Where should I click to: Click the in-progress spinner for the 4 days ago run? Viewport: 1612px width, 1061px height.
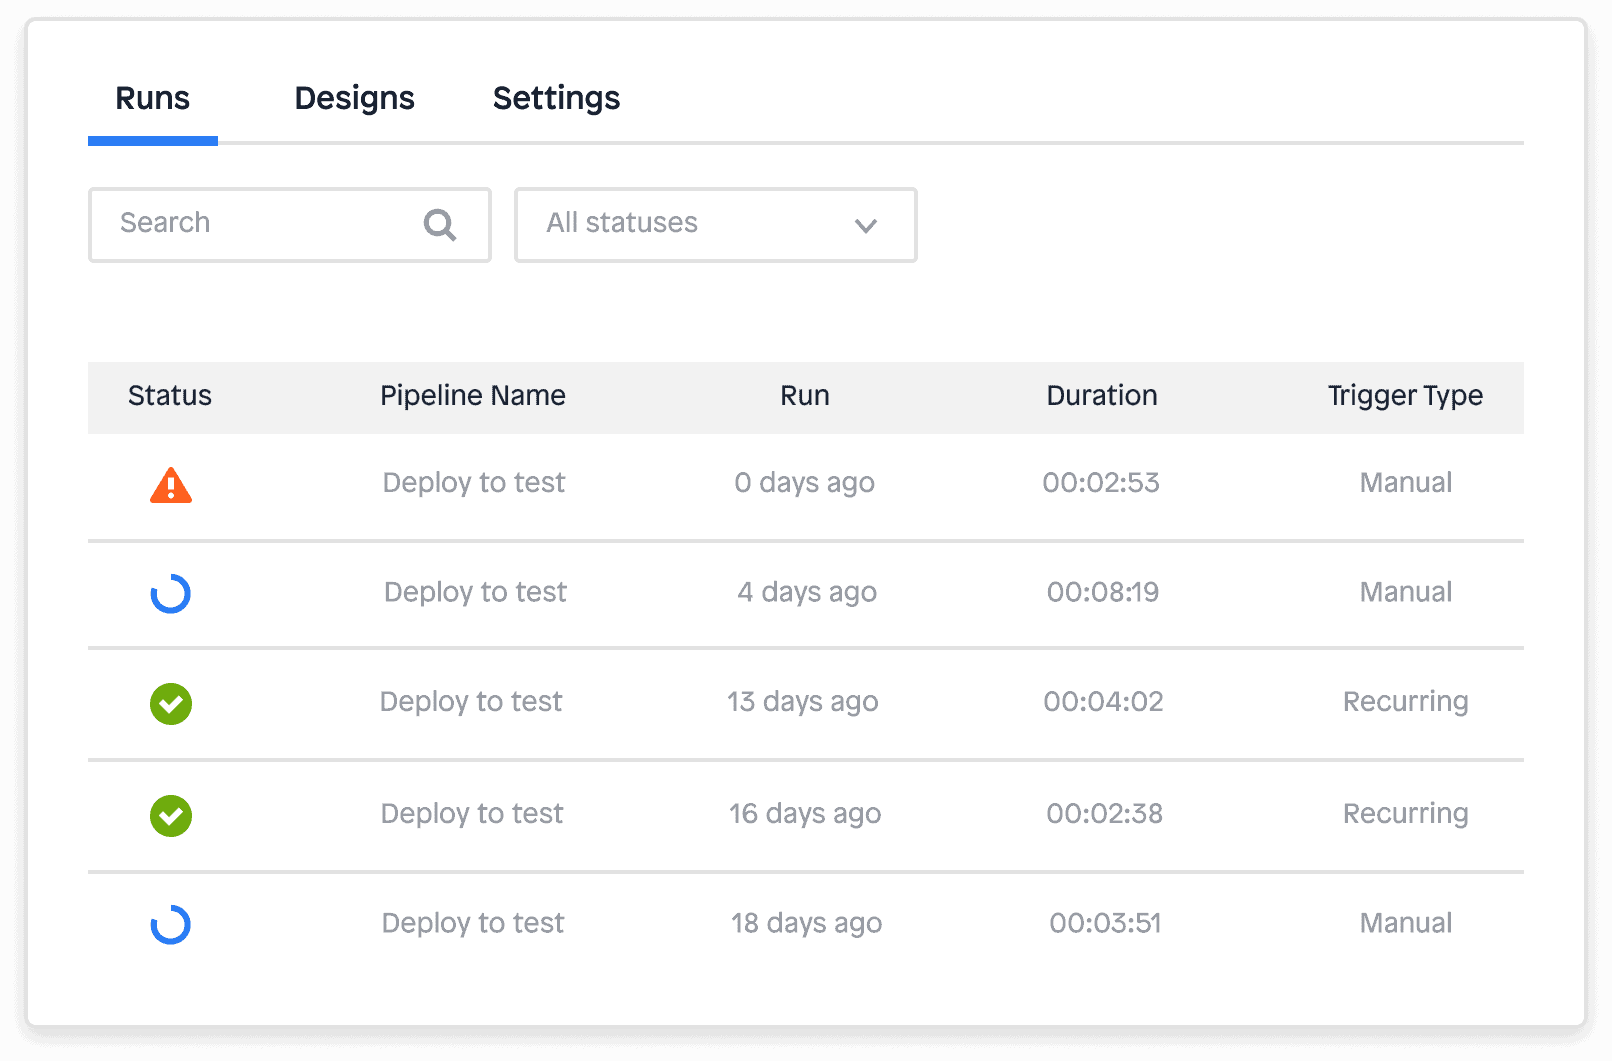pos(171,593)
